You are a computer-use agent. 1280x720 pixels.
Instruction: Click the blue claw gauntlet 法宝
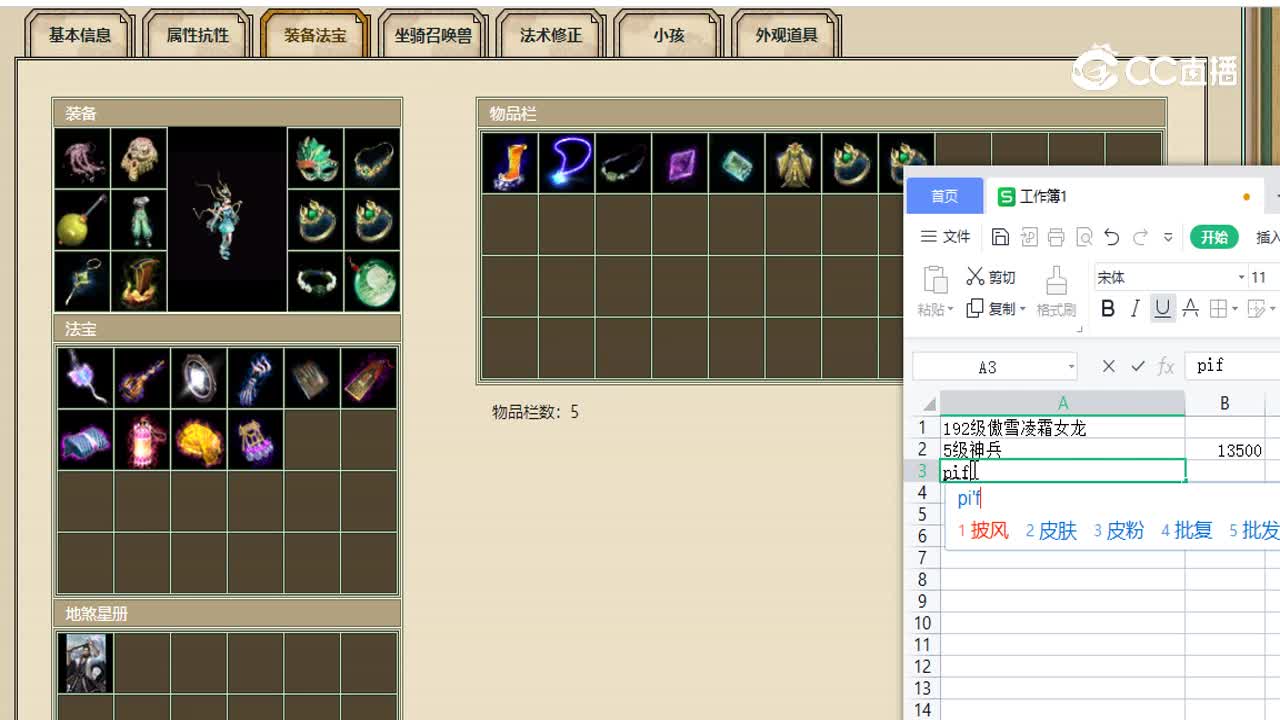point(255,378)
